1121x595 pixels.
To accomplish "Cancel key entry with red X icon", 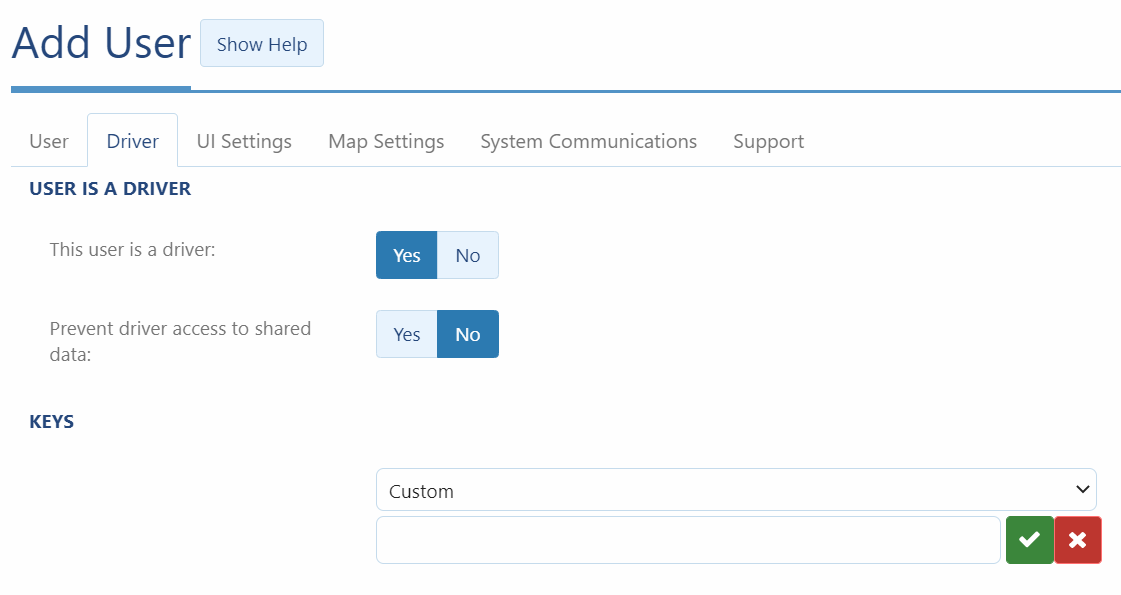I will [1077, 540].
